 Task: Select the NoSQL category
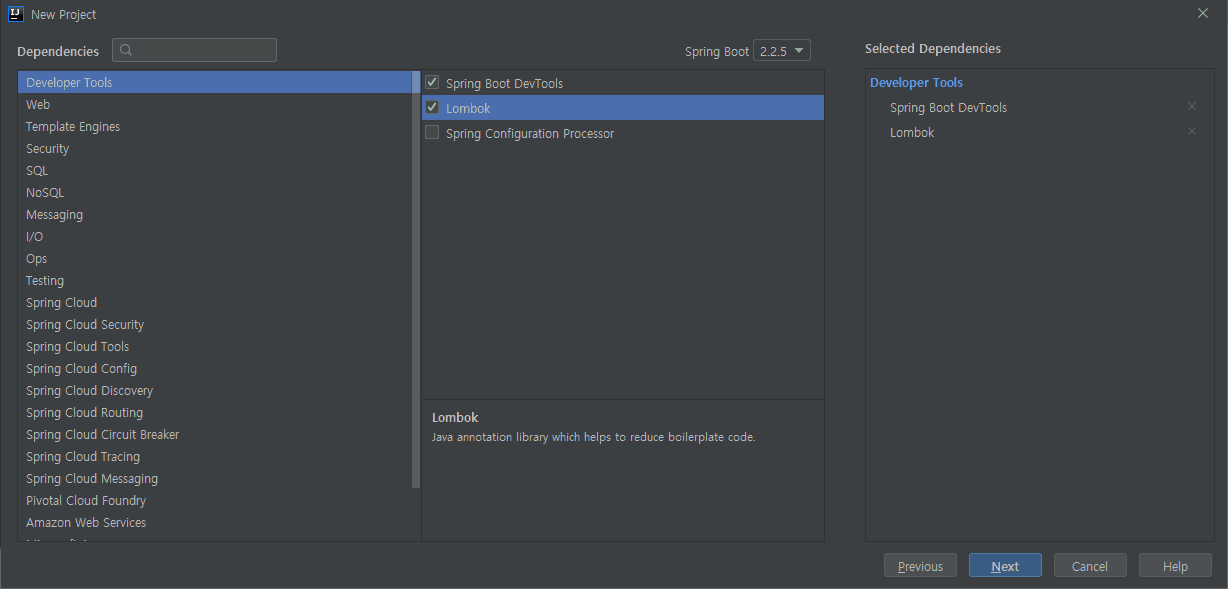click(x=215, y=192)
